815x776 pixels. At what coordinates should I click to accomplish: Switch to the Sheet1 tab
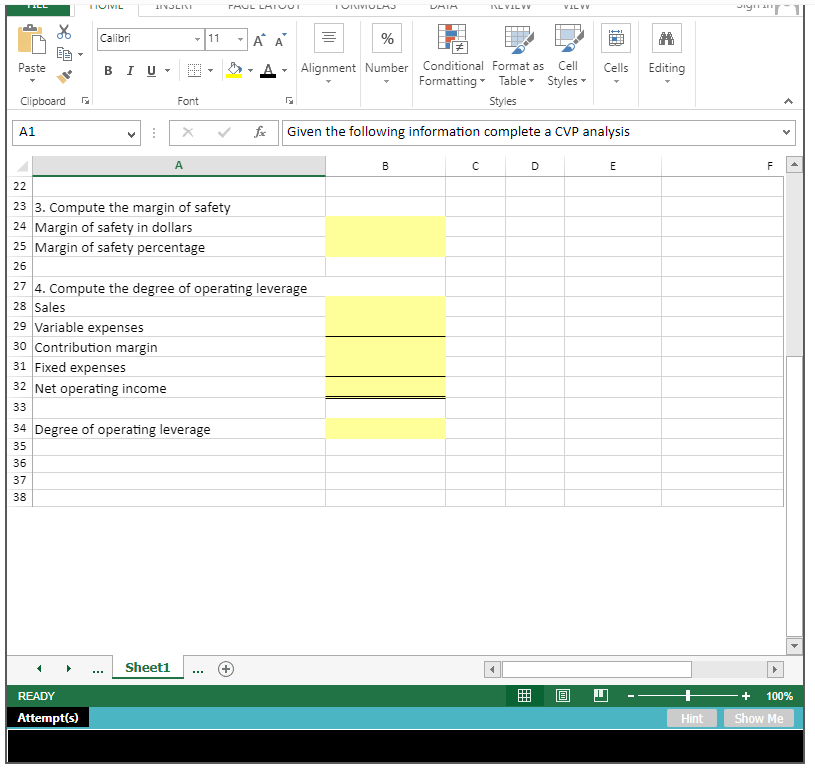coord(147,667)
